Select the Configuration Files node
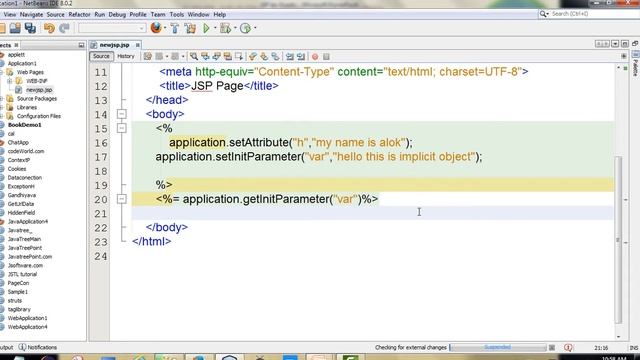Image resolution: width=640 pixels, height=360 pixels. pyautogui.click(x=39, y=116)
